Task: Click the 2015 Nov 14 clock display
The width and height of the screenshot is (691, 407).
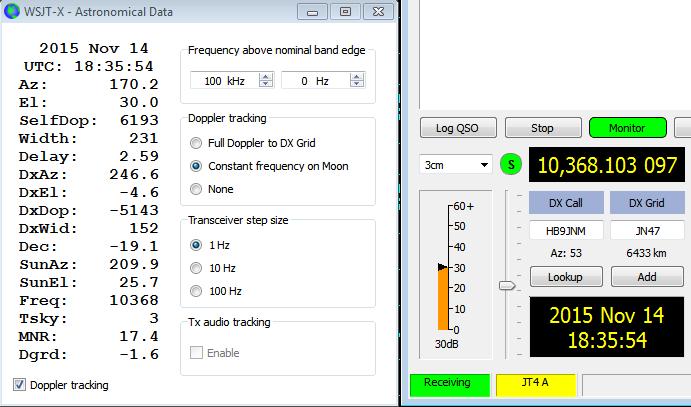Action: (x=607, y=327)
